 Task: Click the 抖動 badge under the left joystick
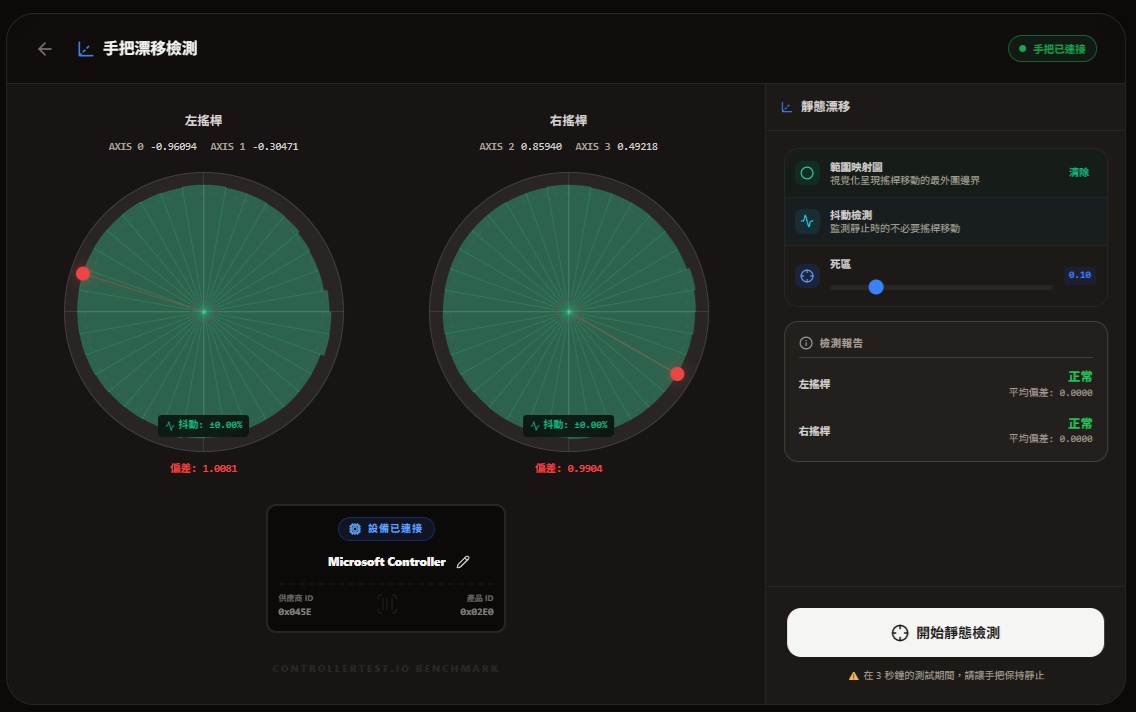204,425
